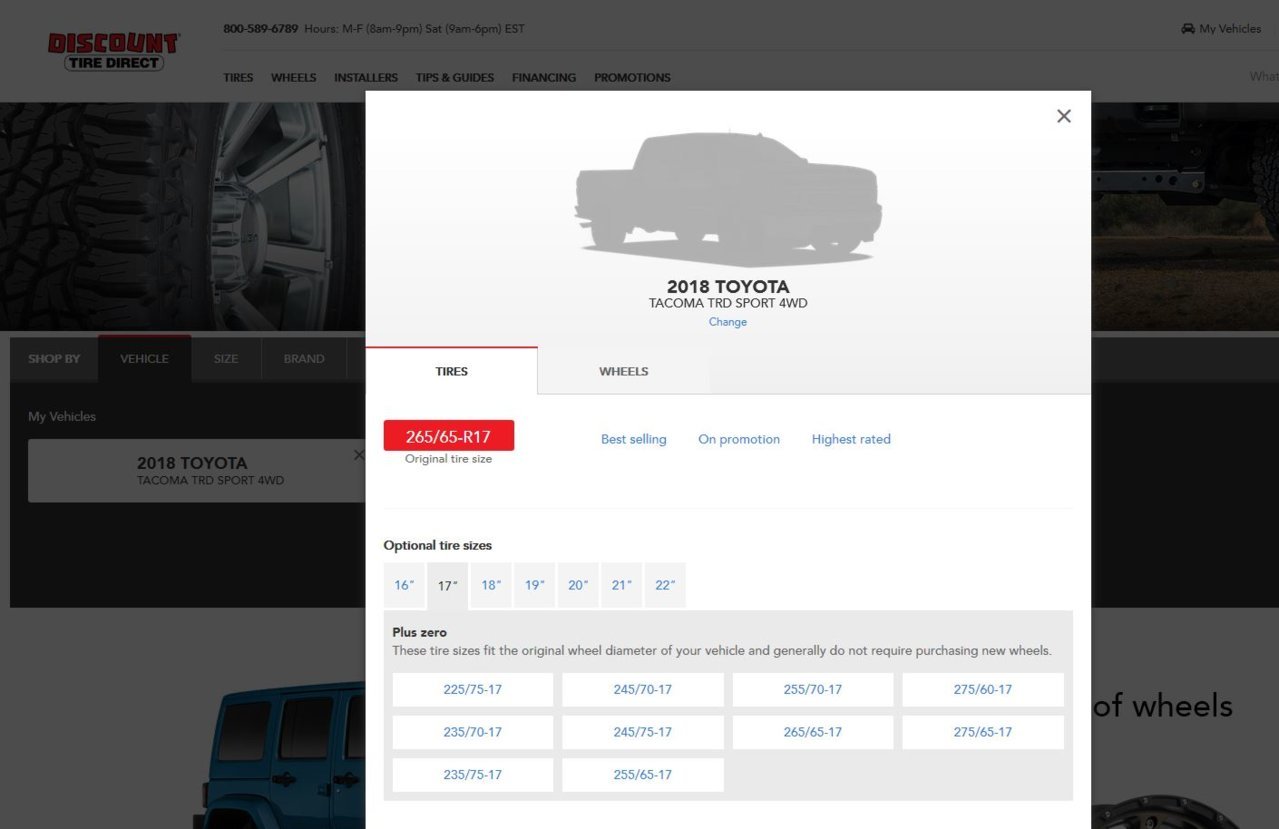Choose the 22" optional tire size tab

[665, 585]
